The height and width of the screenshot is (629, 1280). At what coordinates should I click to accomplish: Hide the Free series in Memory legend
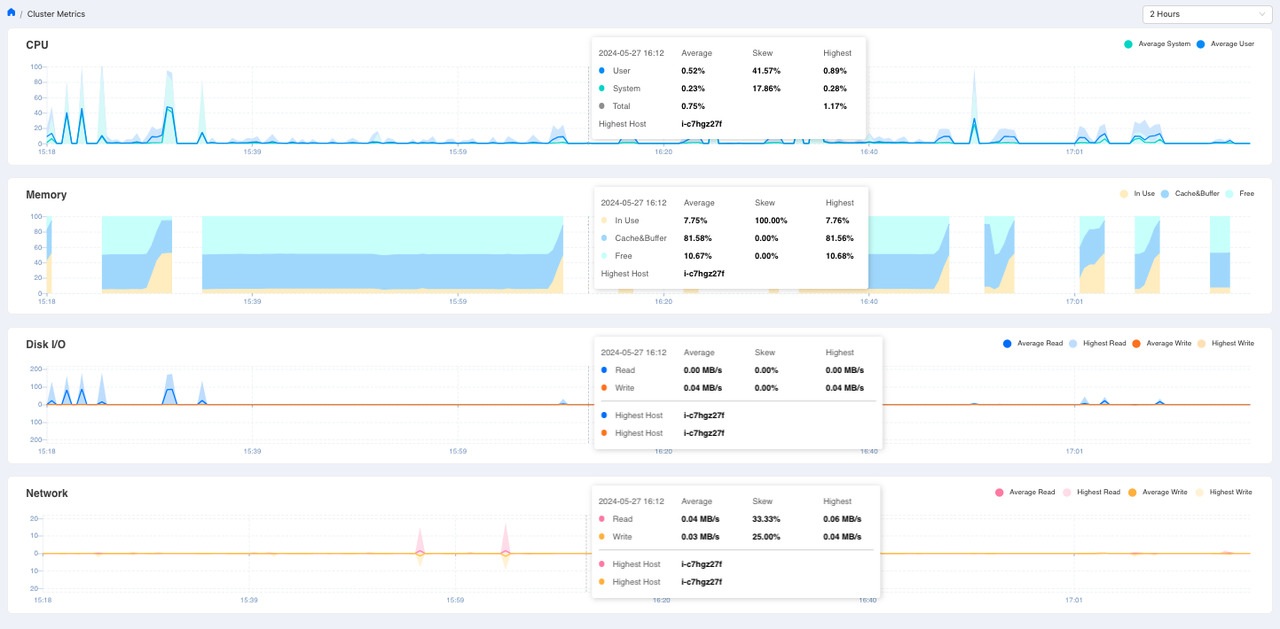(x=1231, y=193)
